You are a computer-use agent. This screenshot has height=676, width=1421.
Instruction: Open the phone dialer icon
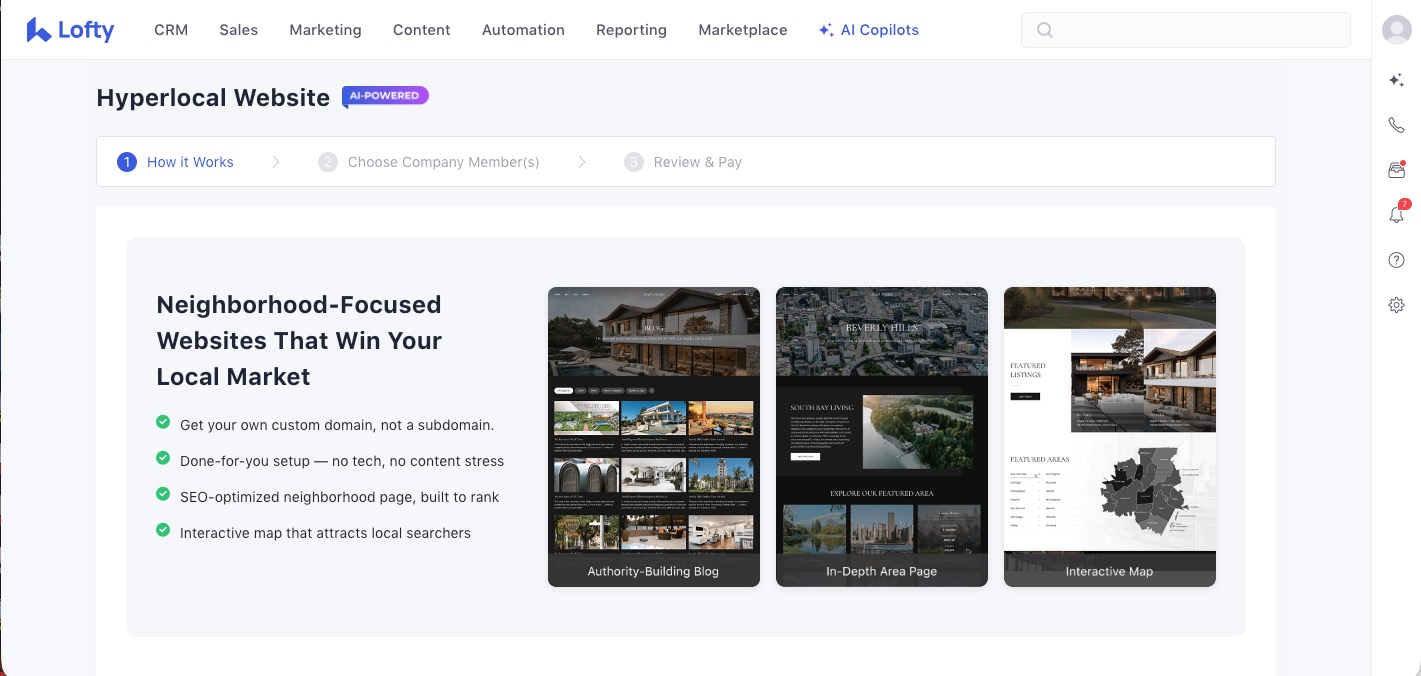(x=1396, y=125)
